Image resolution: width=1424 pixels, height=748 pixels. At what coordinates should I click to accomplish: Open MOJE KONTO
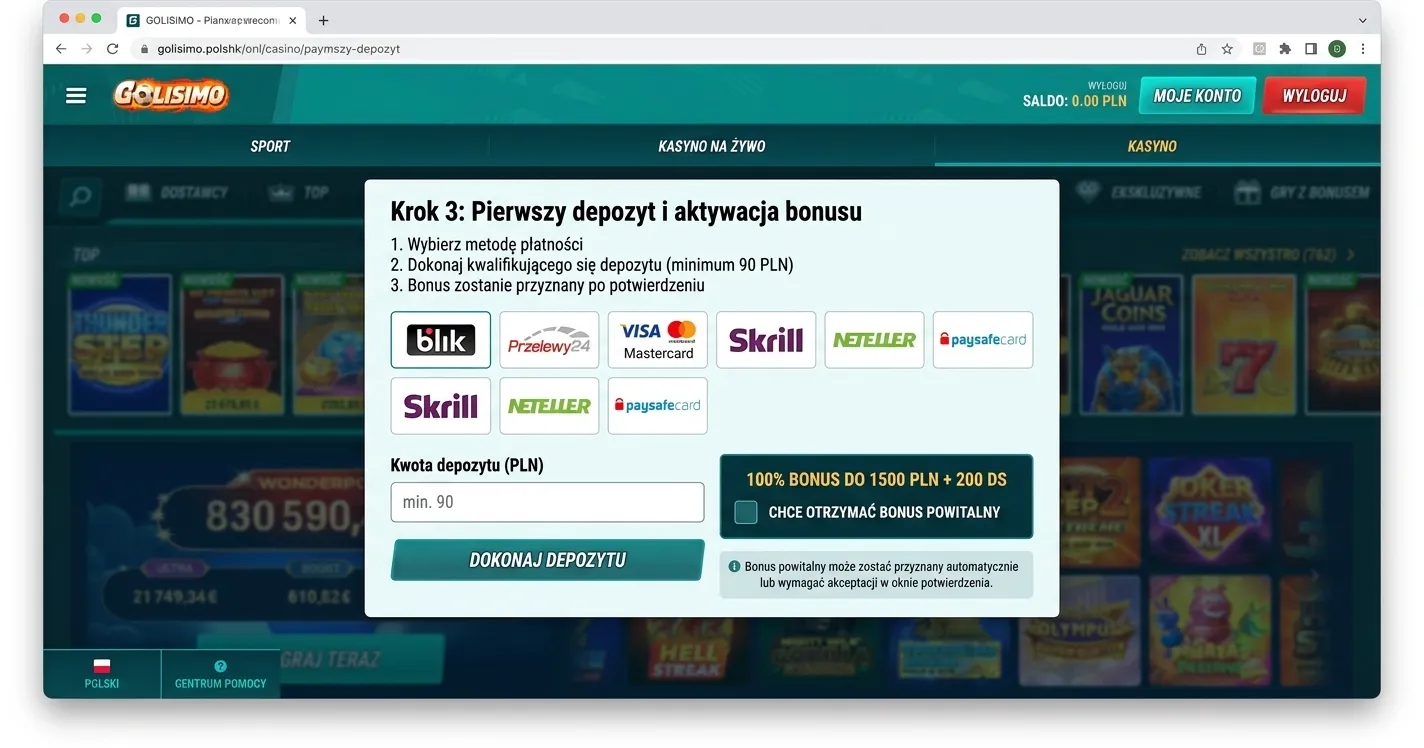[x=1197, y=96]
